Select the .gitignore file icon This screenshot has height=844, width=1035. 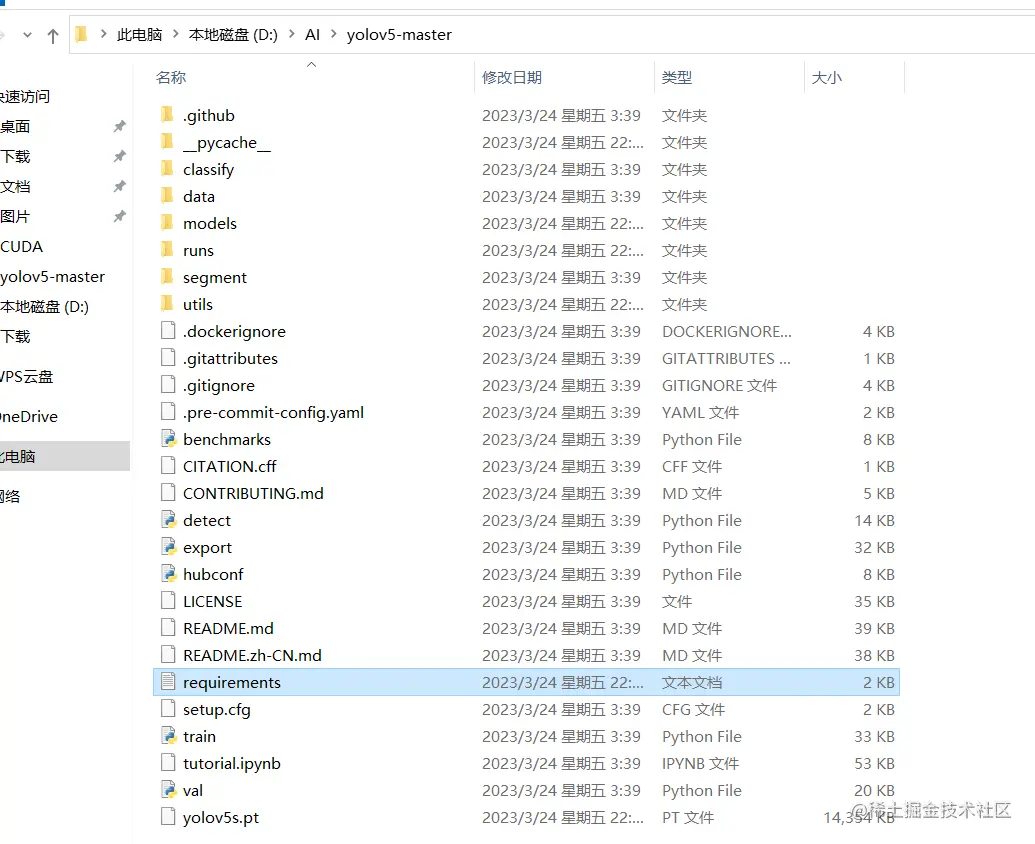coord(168,385)
